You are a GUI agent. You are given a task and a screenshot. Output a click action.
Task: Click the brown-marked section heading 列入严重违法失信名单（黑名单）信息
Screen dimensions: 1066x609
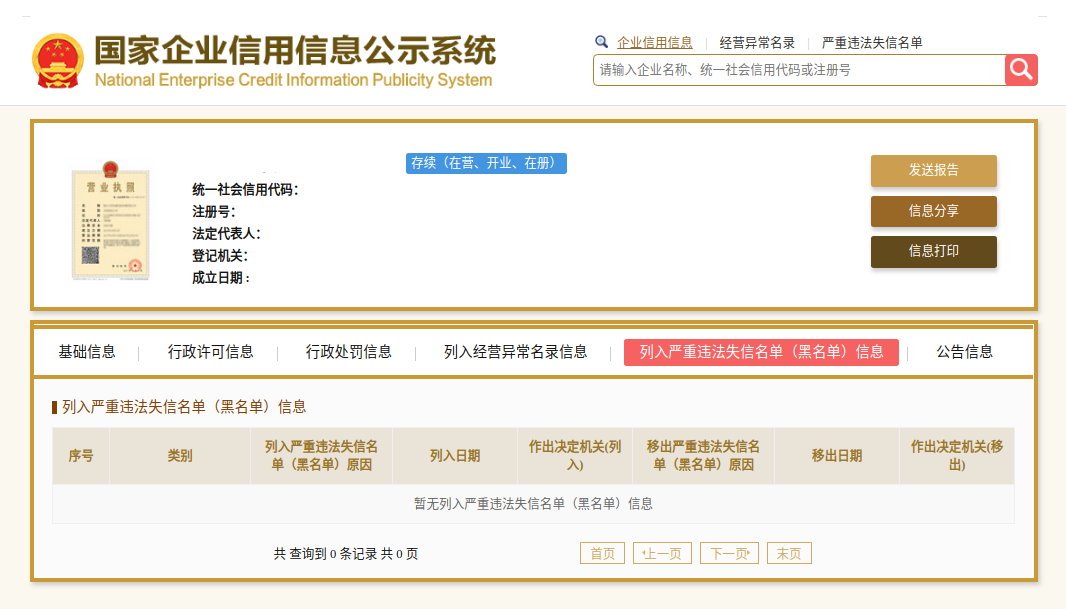(x=184, y=407)
